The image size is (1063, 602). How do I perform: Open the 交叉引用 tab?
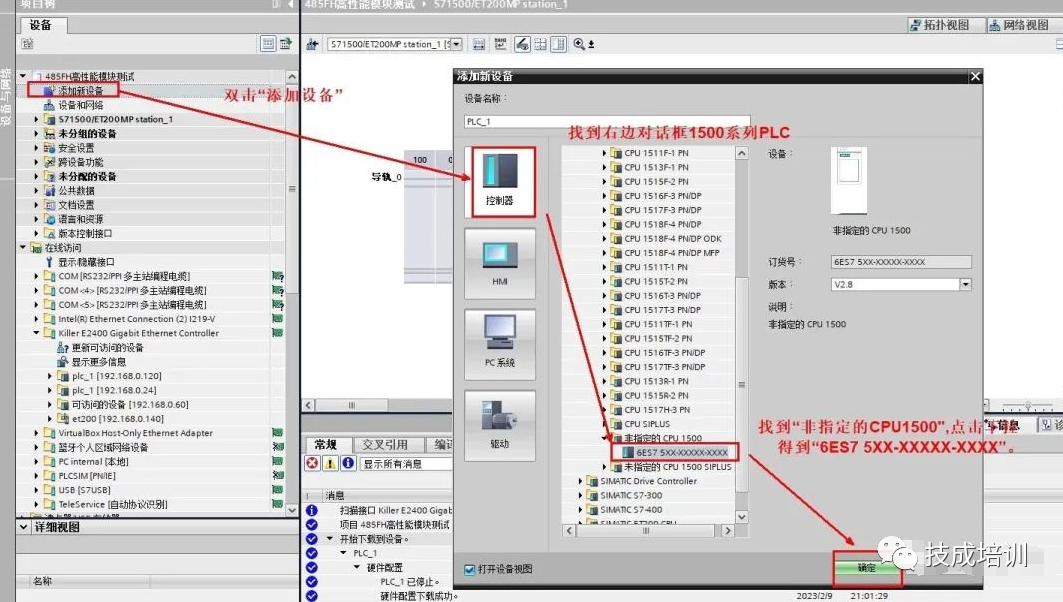pos(384,445)
